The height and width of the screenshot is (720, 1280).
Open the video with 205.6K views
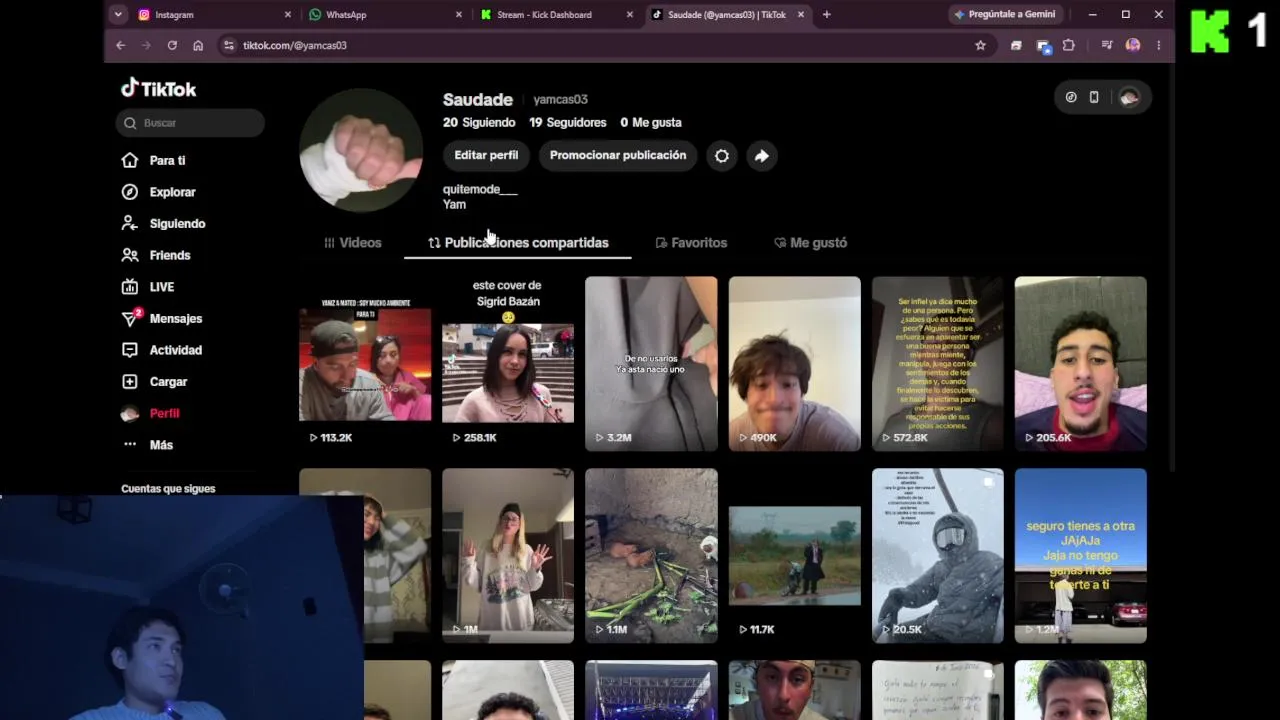tap(1080, 364)
